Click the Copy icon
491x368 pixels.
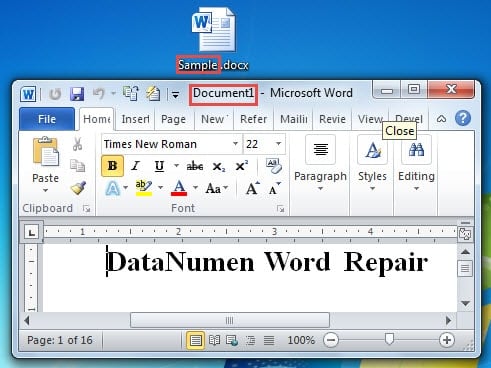77,165
